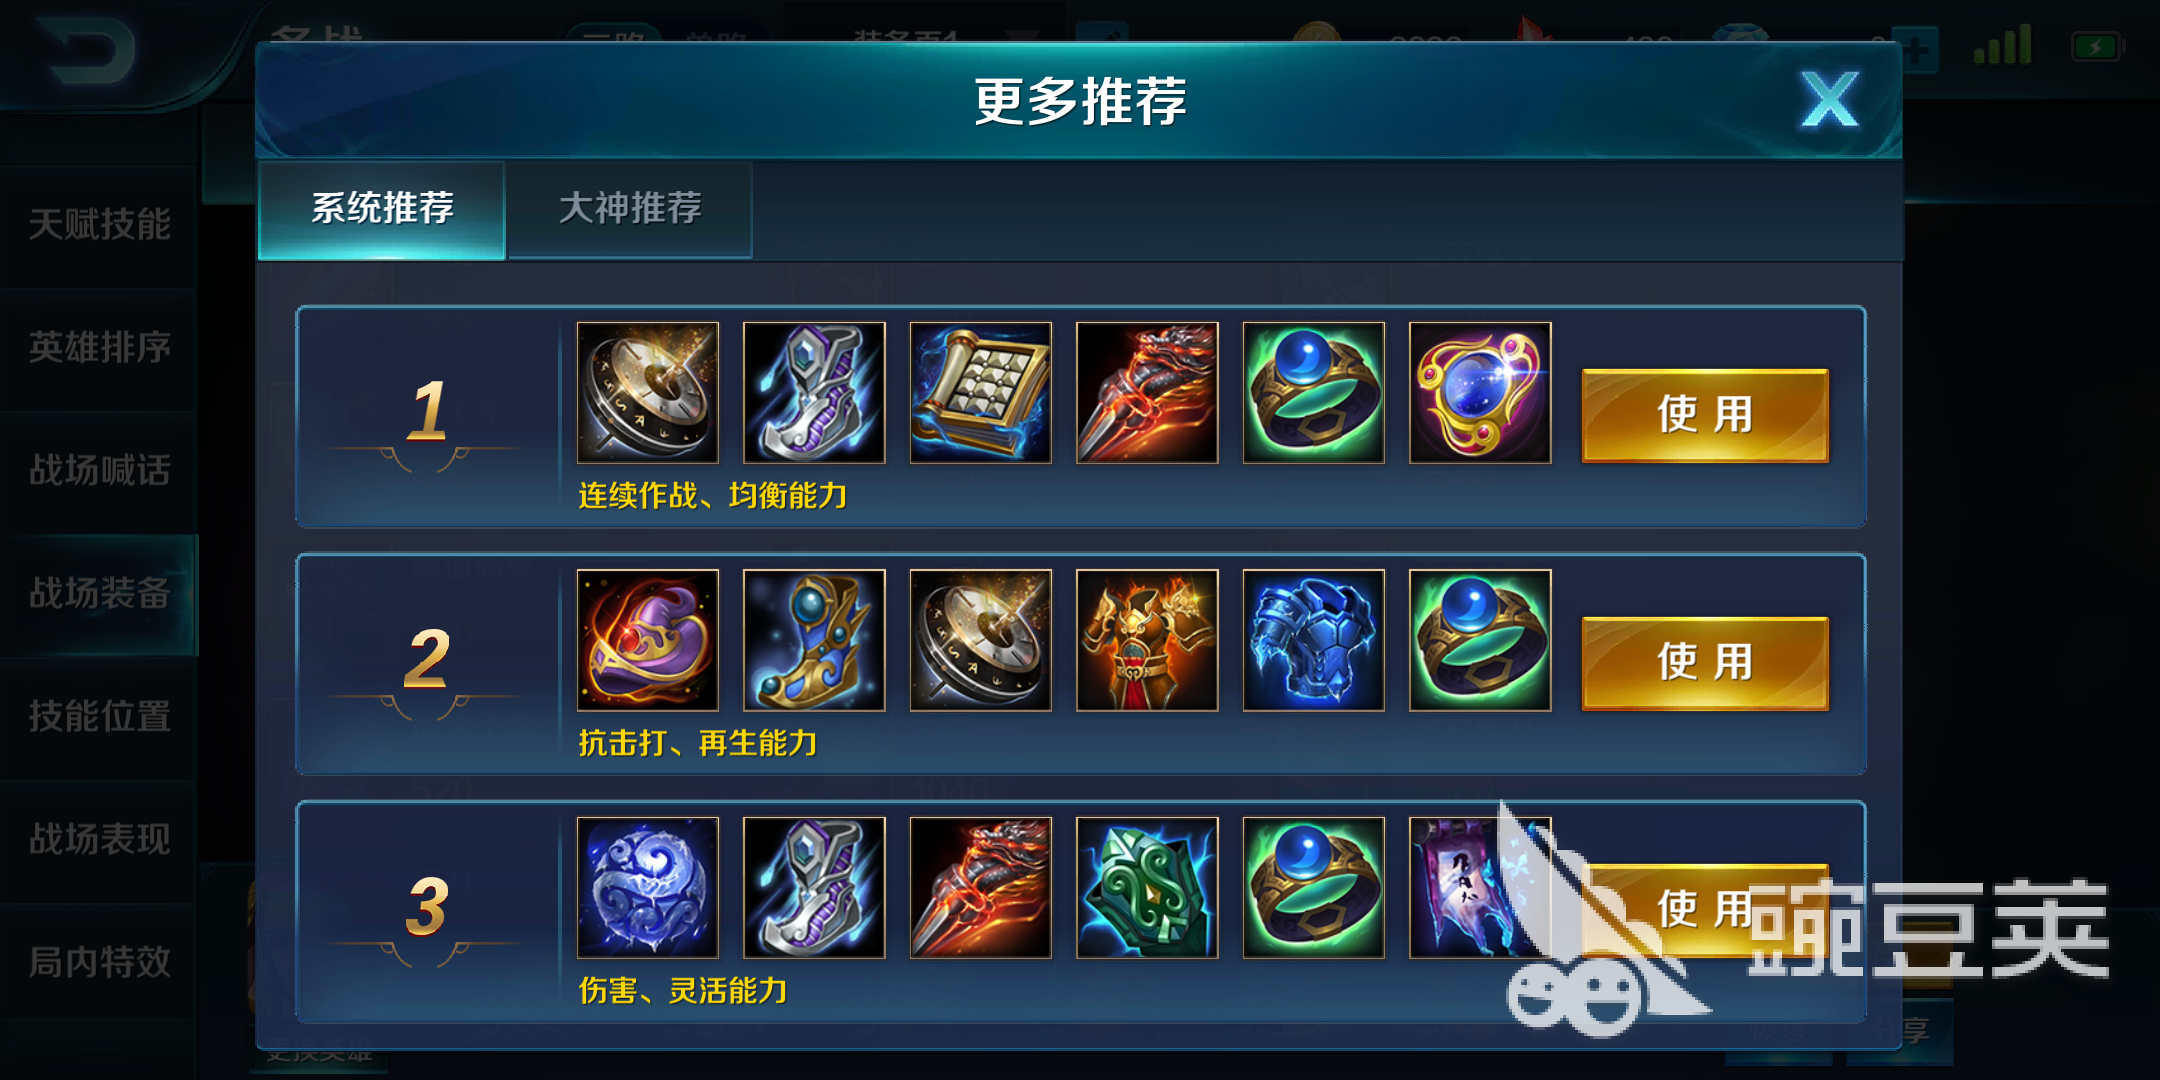Tap the back arrow at top left
Image resolution: width=2160 pixels, height=1080 pixels.
[92, 52]
